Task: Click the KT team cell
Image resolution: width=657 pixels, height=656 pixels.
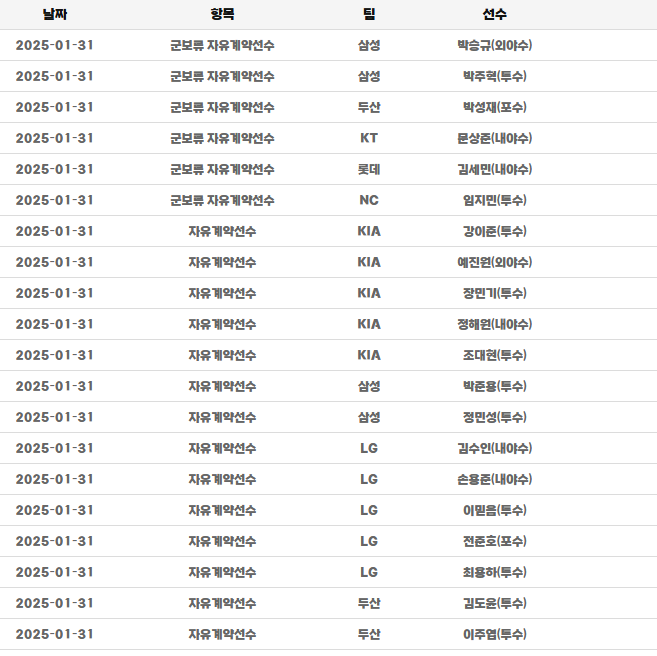Action: tap(369, 138)
